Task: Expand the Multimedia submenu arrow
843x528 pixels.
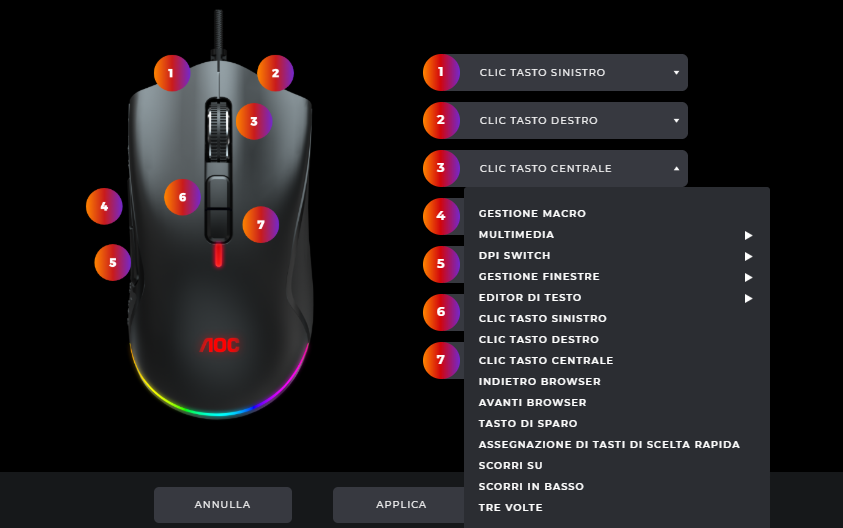Action: tap(748, 235)
